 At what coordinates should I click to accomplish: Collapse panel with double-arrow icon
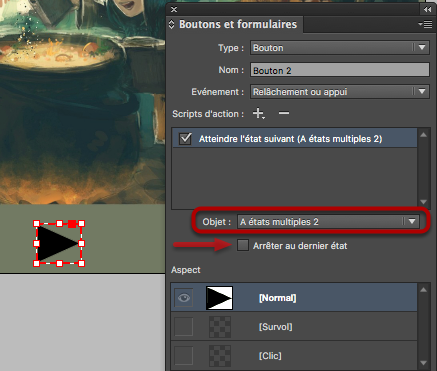point(427,9)
